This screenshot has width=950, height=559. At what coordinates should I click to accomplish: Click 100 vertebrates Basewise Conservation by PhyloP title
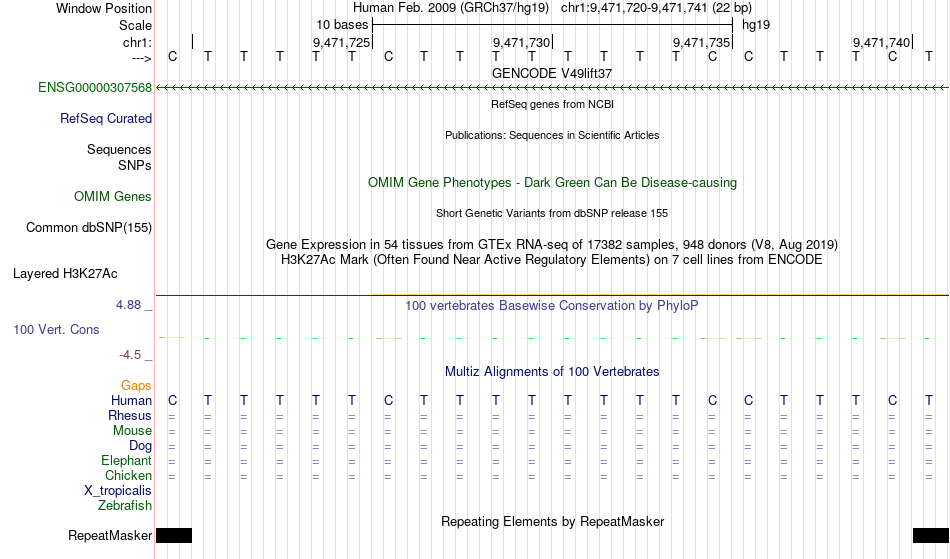[x=552, y=306]
